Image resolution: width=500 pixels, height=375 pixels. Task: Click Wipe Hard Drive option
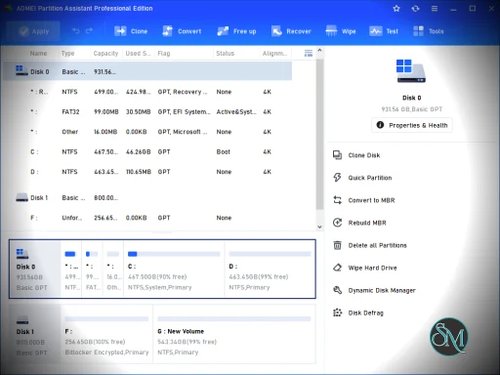click(372, 268)
